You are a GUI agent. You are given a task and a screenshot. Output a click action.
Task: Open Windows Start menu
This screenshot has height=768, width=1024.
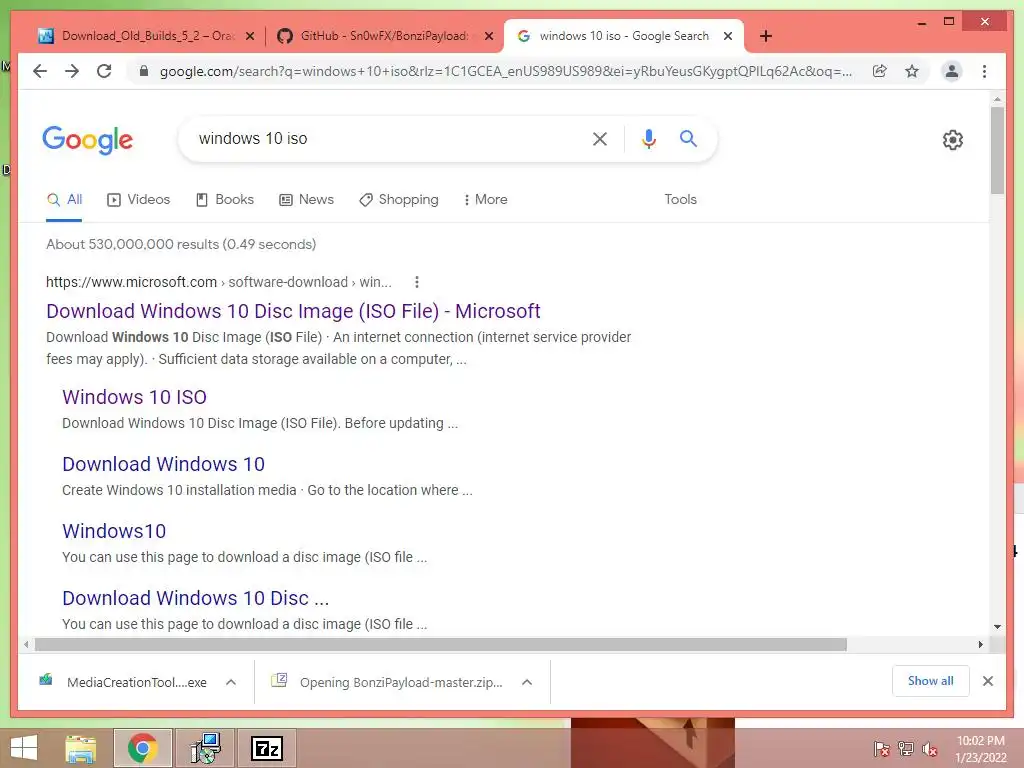(24, 748)
